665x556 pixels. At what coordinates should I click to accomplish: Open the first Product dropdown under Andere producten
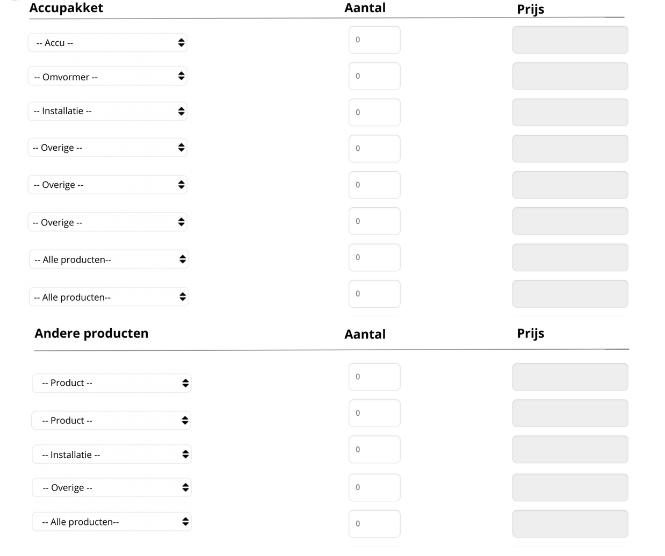tap(111, 383)
